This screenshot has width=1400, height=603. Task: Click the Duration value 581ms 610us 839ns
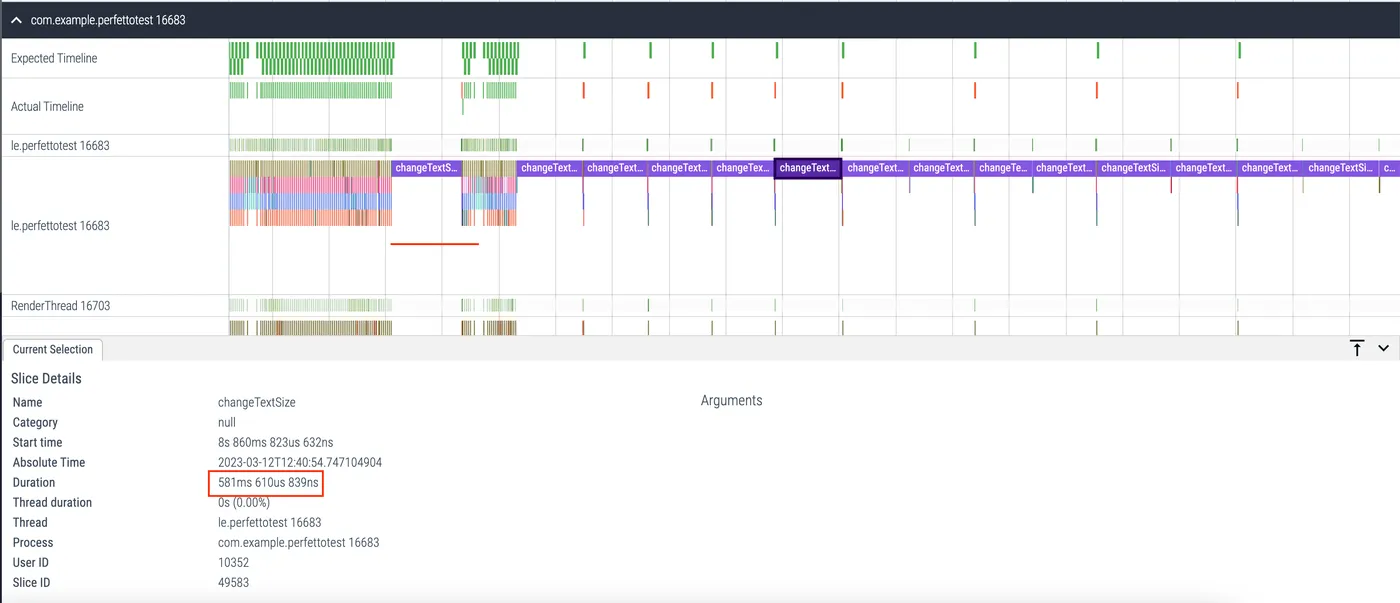[269, 483]
